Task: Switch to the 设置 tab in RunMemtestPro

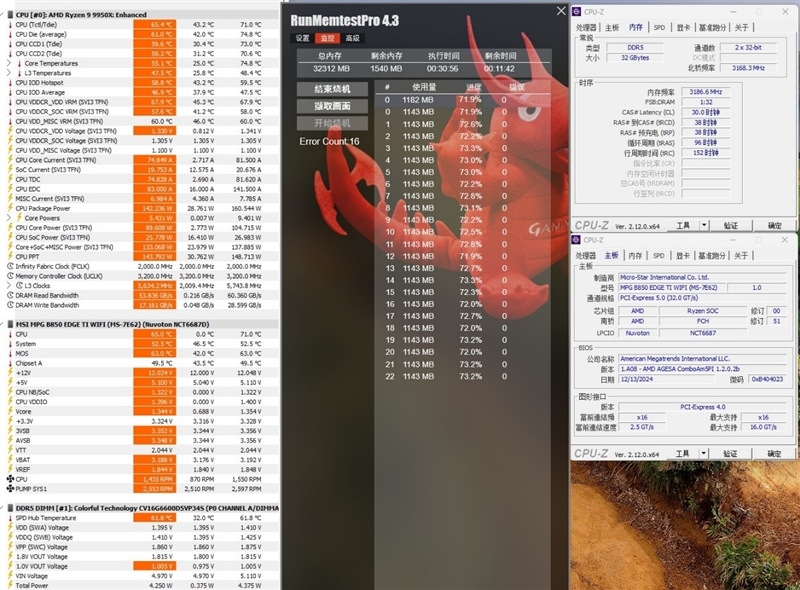Action: tap(303, 38)
